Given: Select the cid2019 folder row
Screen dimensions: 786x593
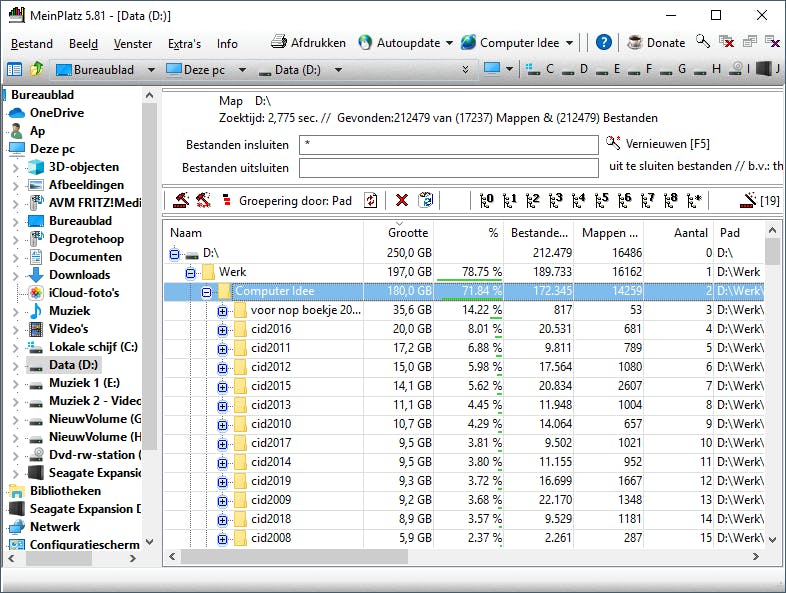Looking at the screenshot, I should click(464, 481).
